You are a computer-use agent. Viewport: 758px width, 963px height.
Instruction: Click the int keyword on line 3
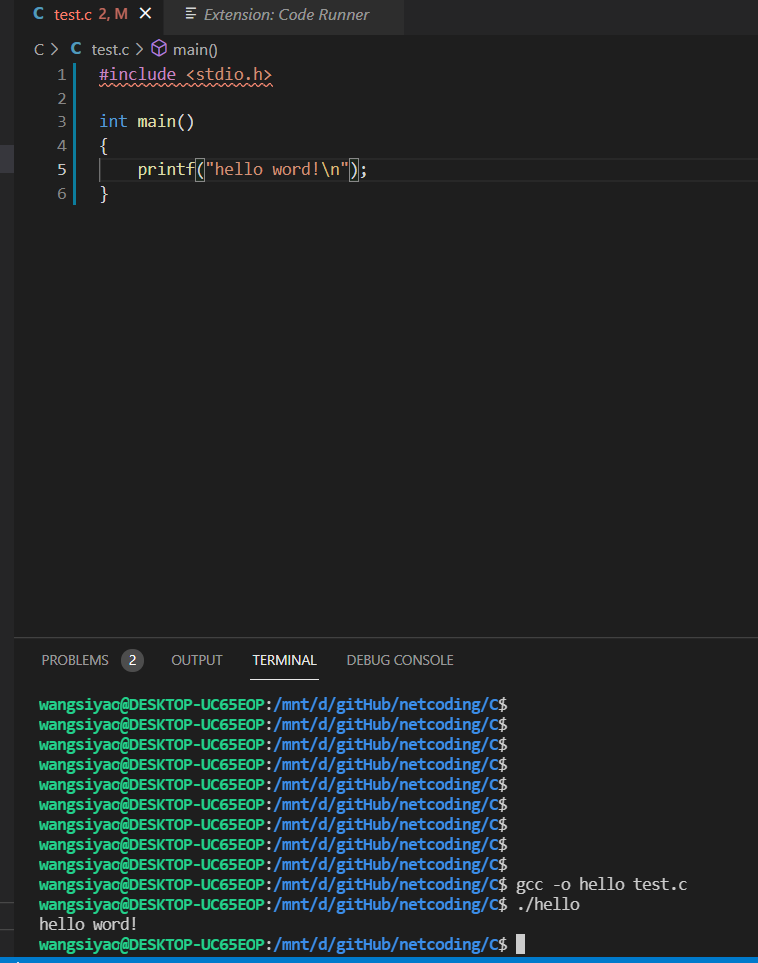[113, 122]
